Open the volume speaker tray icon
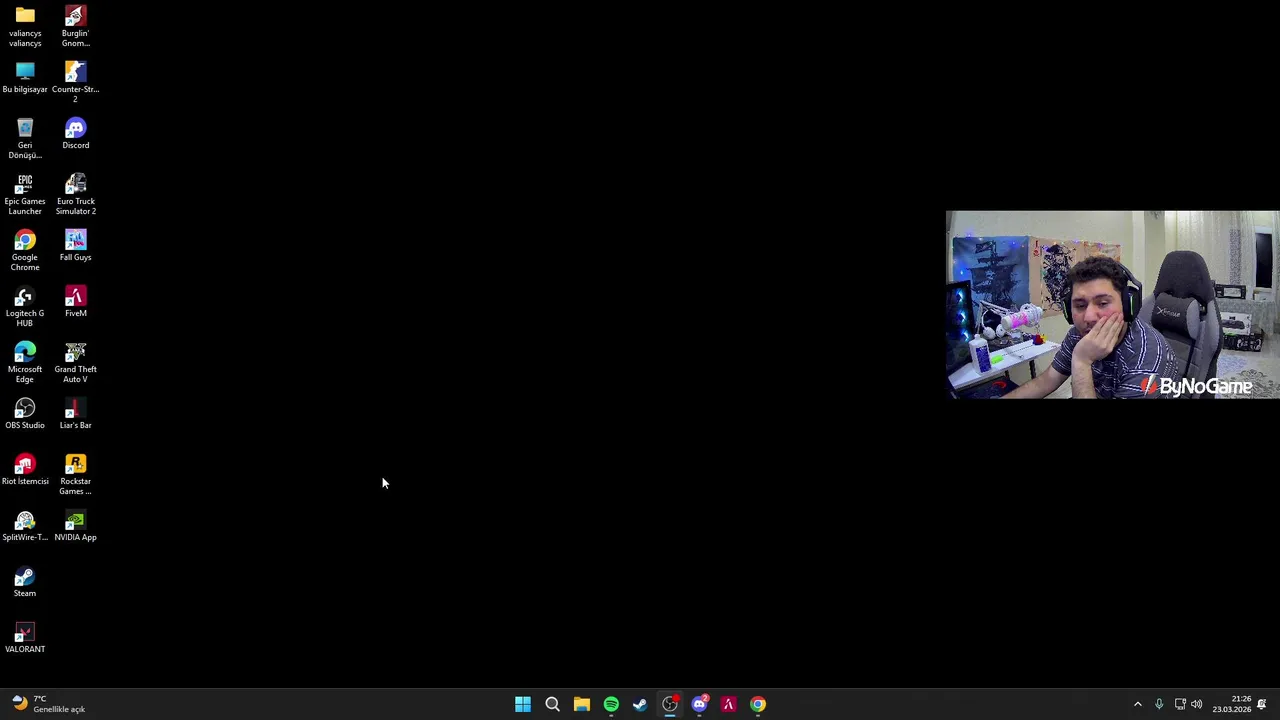Screen dimensions: 1280x720 click(1196, 704)
